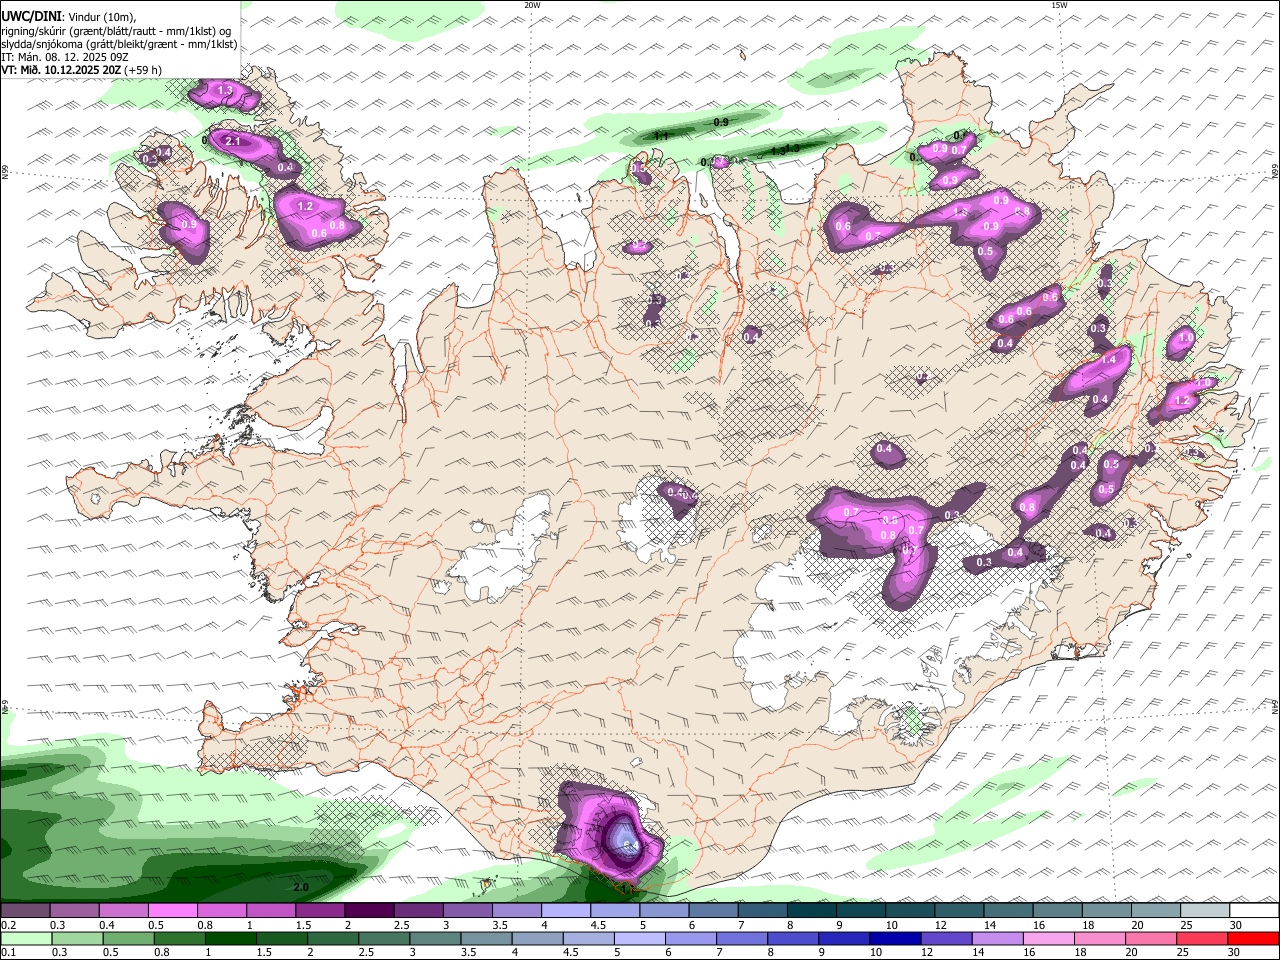Select dusky purple 0.2 swatch in upper legend
The height and width of the screenshot is (960, 1280).
point(25,911)
